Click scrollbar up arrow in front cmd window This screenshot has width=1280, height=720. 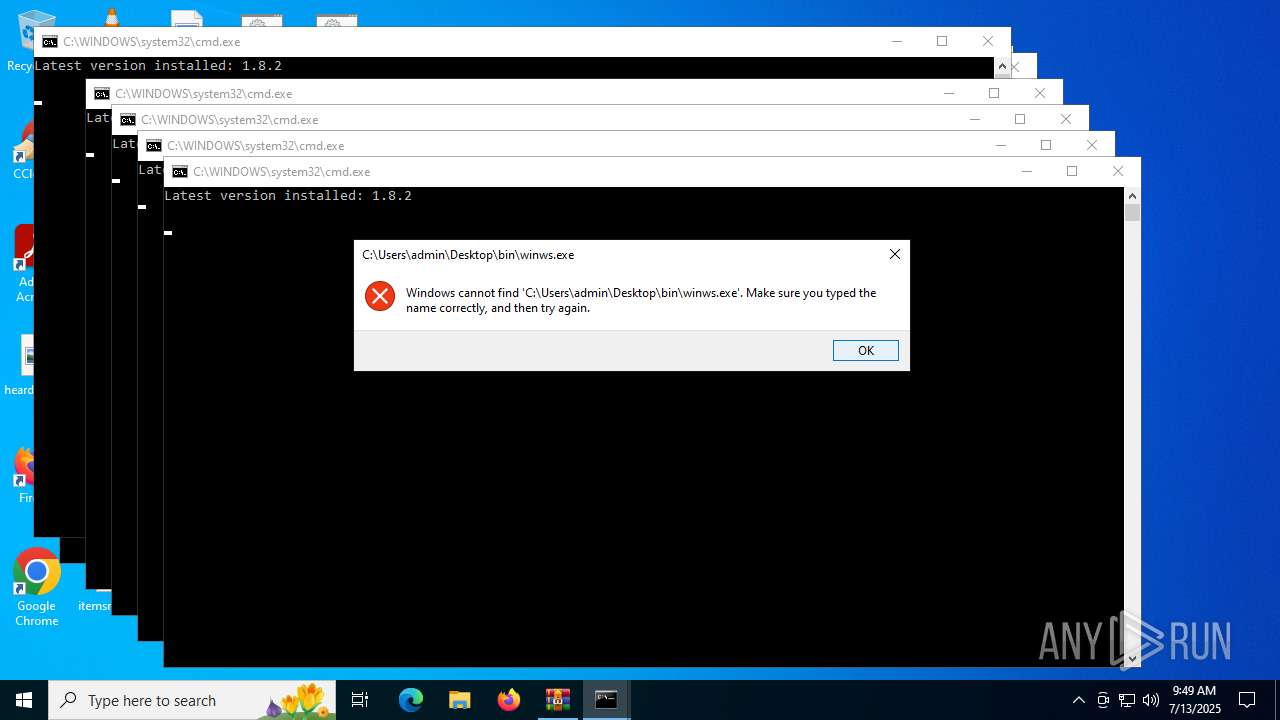click(x=1132, y=195)
